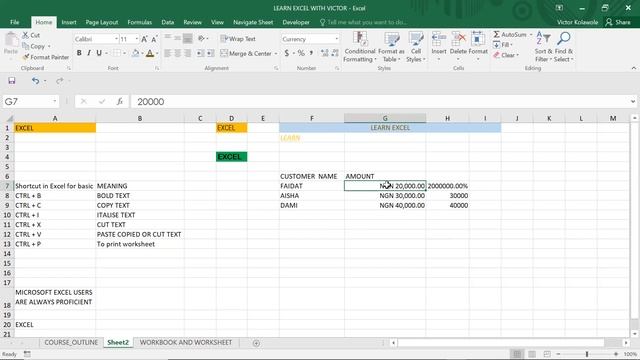Click the AutoSum sigma icon

[496, 35]
